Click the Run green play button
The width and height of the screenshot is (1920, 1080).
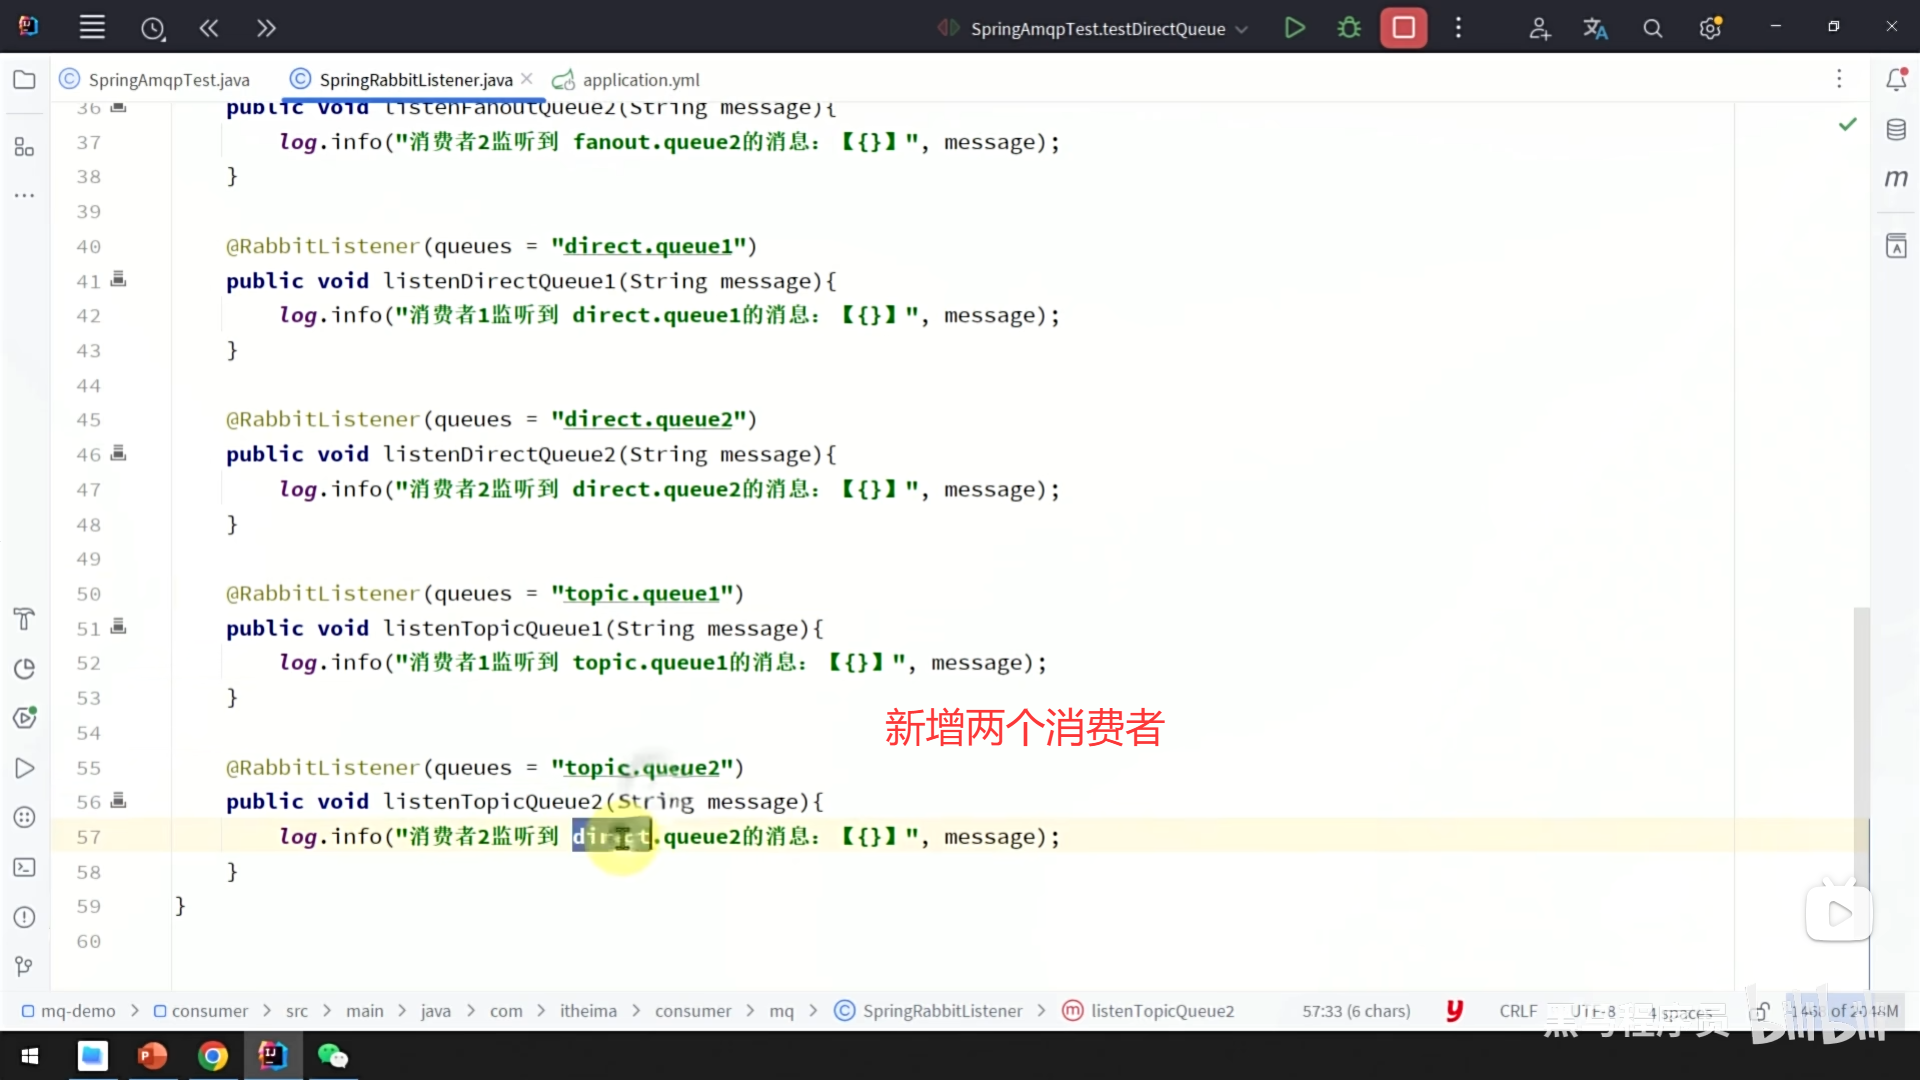click(1294, 28)
